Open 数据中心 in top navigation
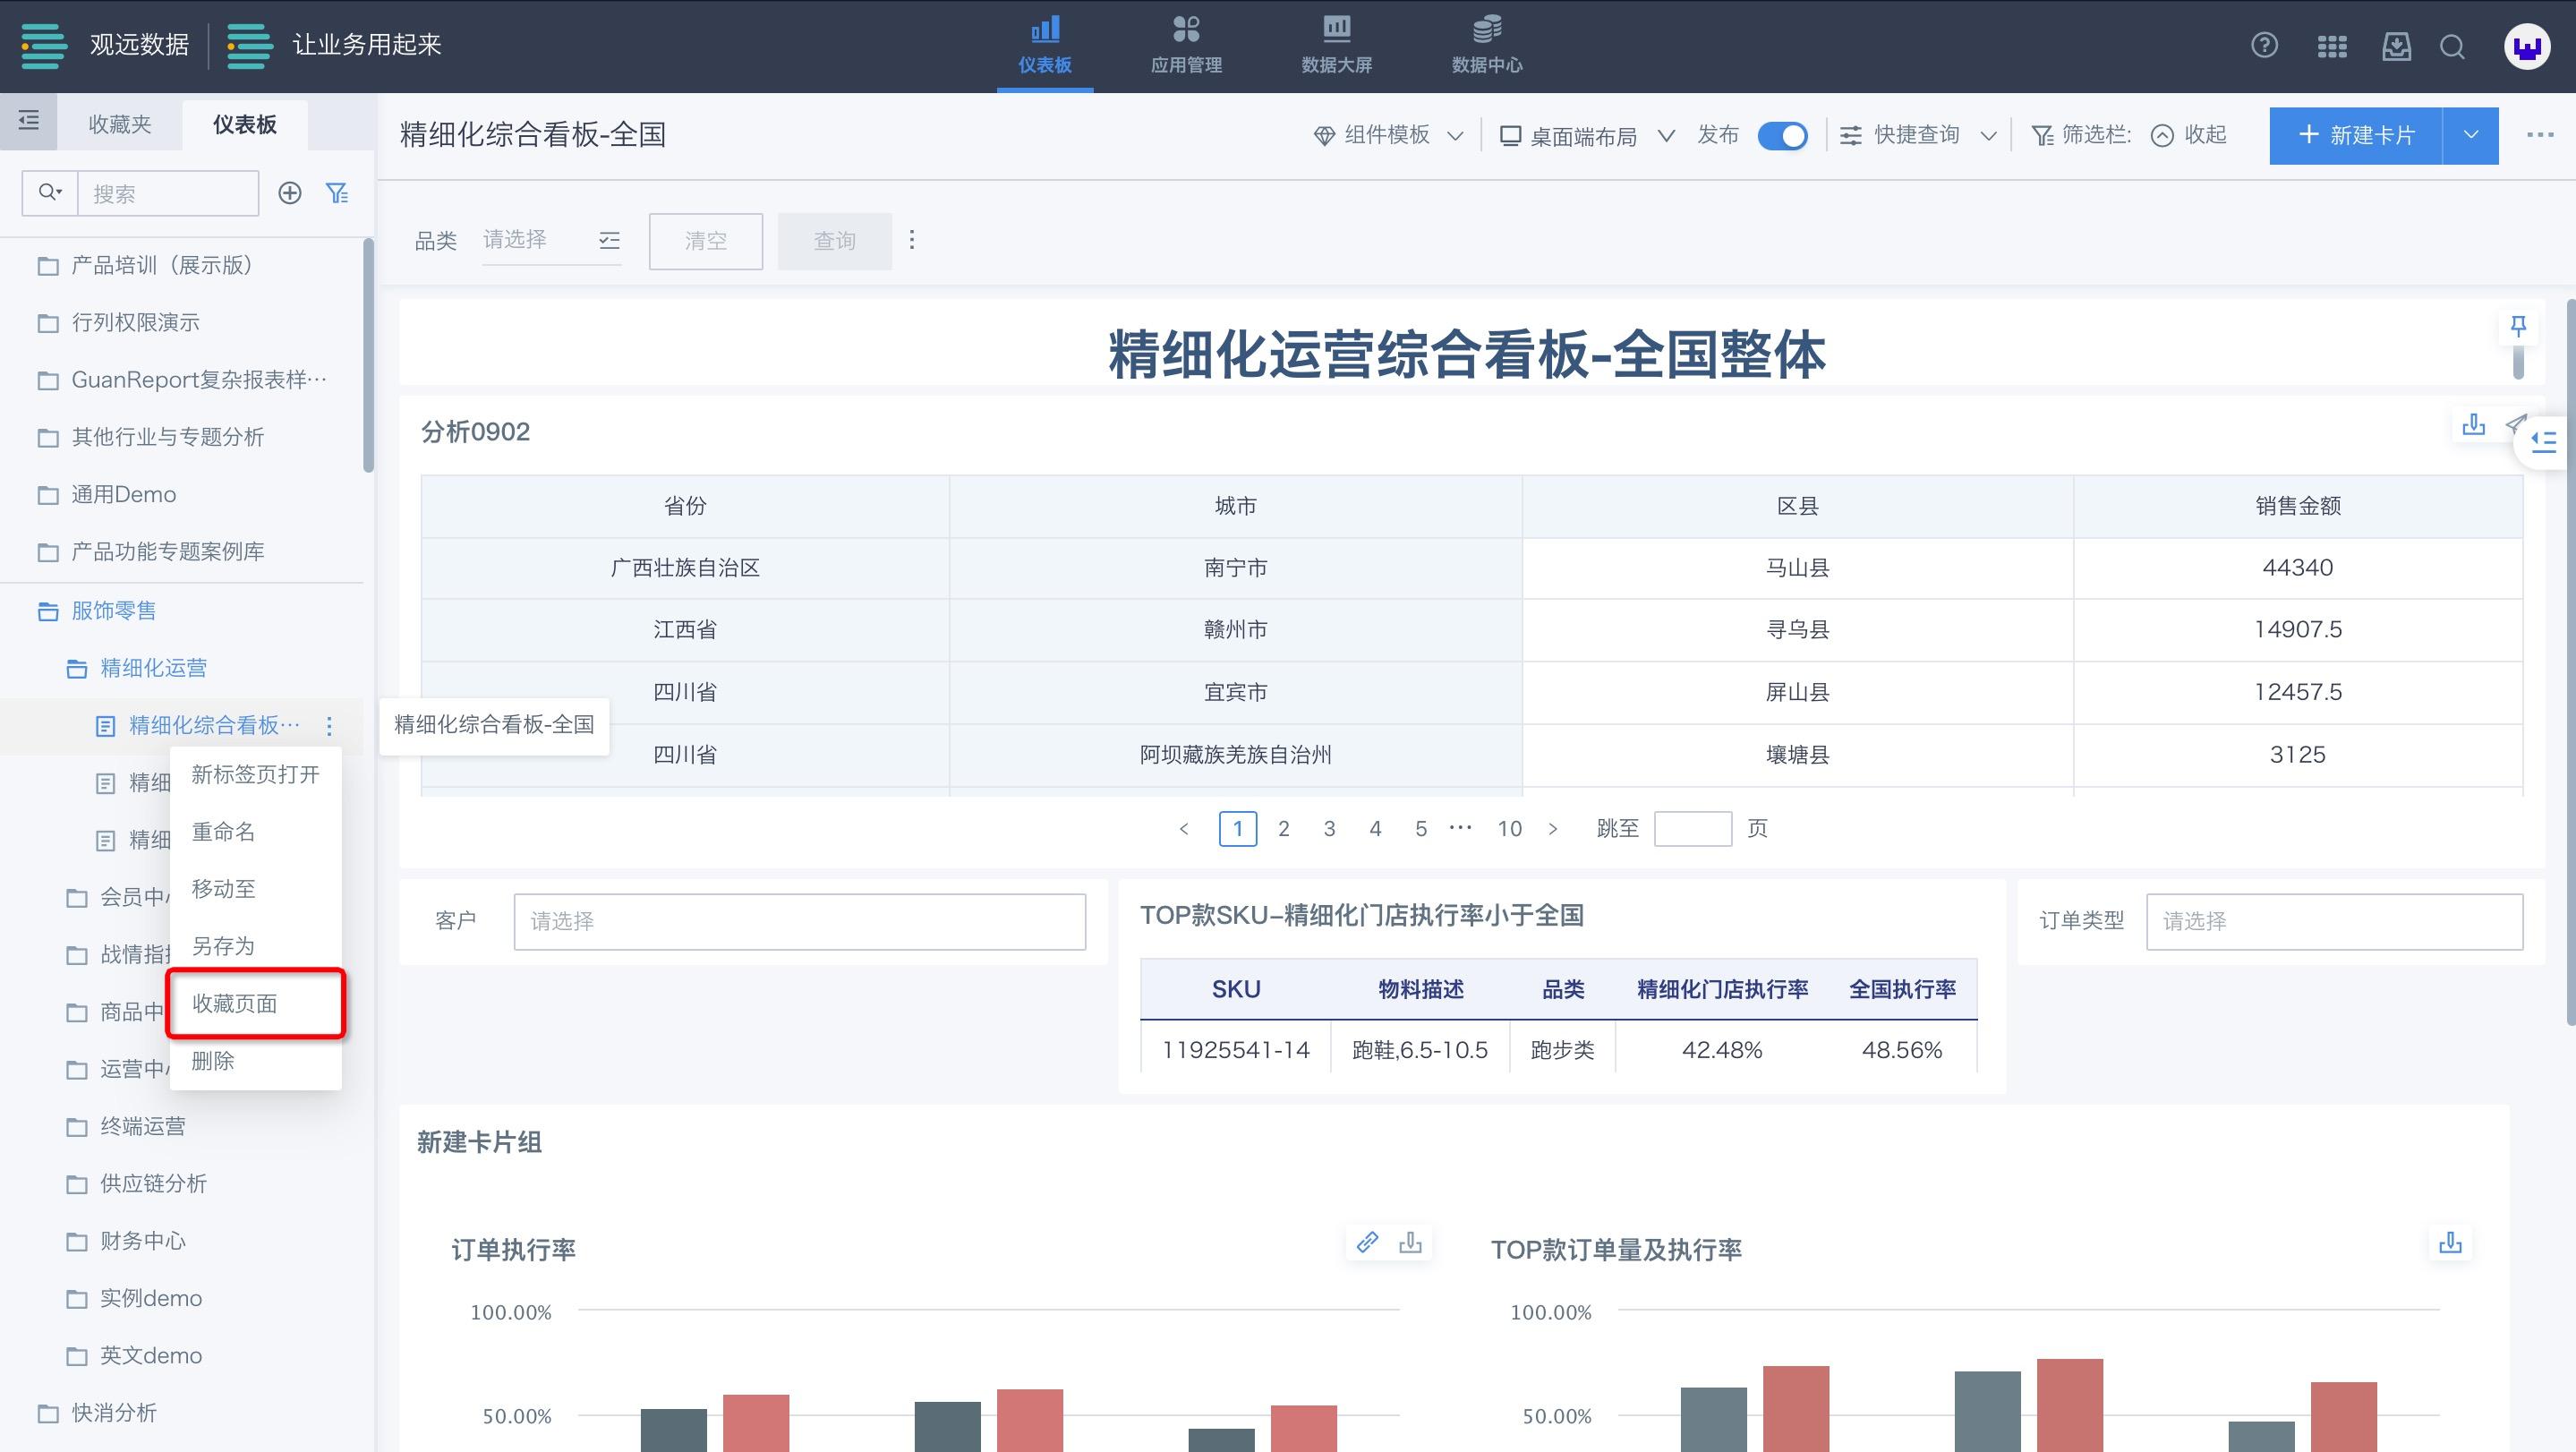Screen dimensions: 2576x1452 click(x=1487, y=46)
